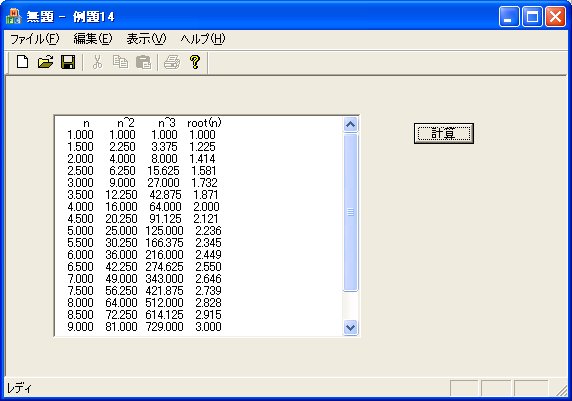Open the 編集(E) menu
Viewport: 572px width, 401px height.
click(x=93, y=39)
